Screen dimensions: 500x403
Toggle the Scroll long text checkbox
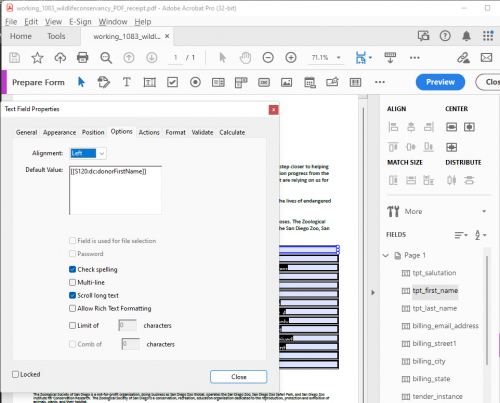coord(72,295)
